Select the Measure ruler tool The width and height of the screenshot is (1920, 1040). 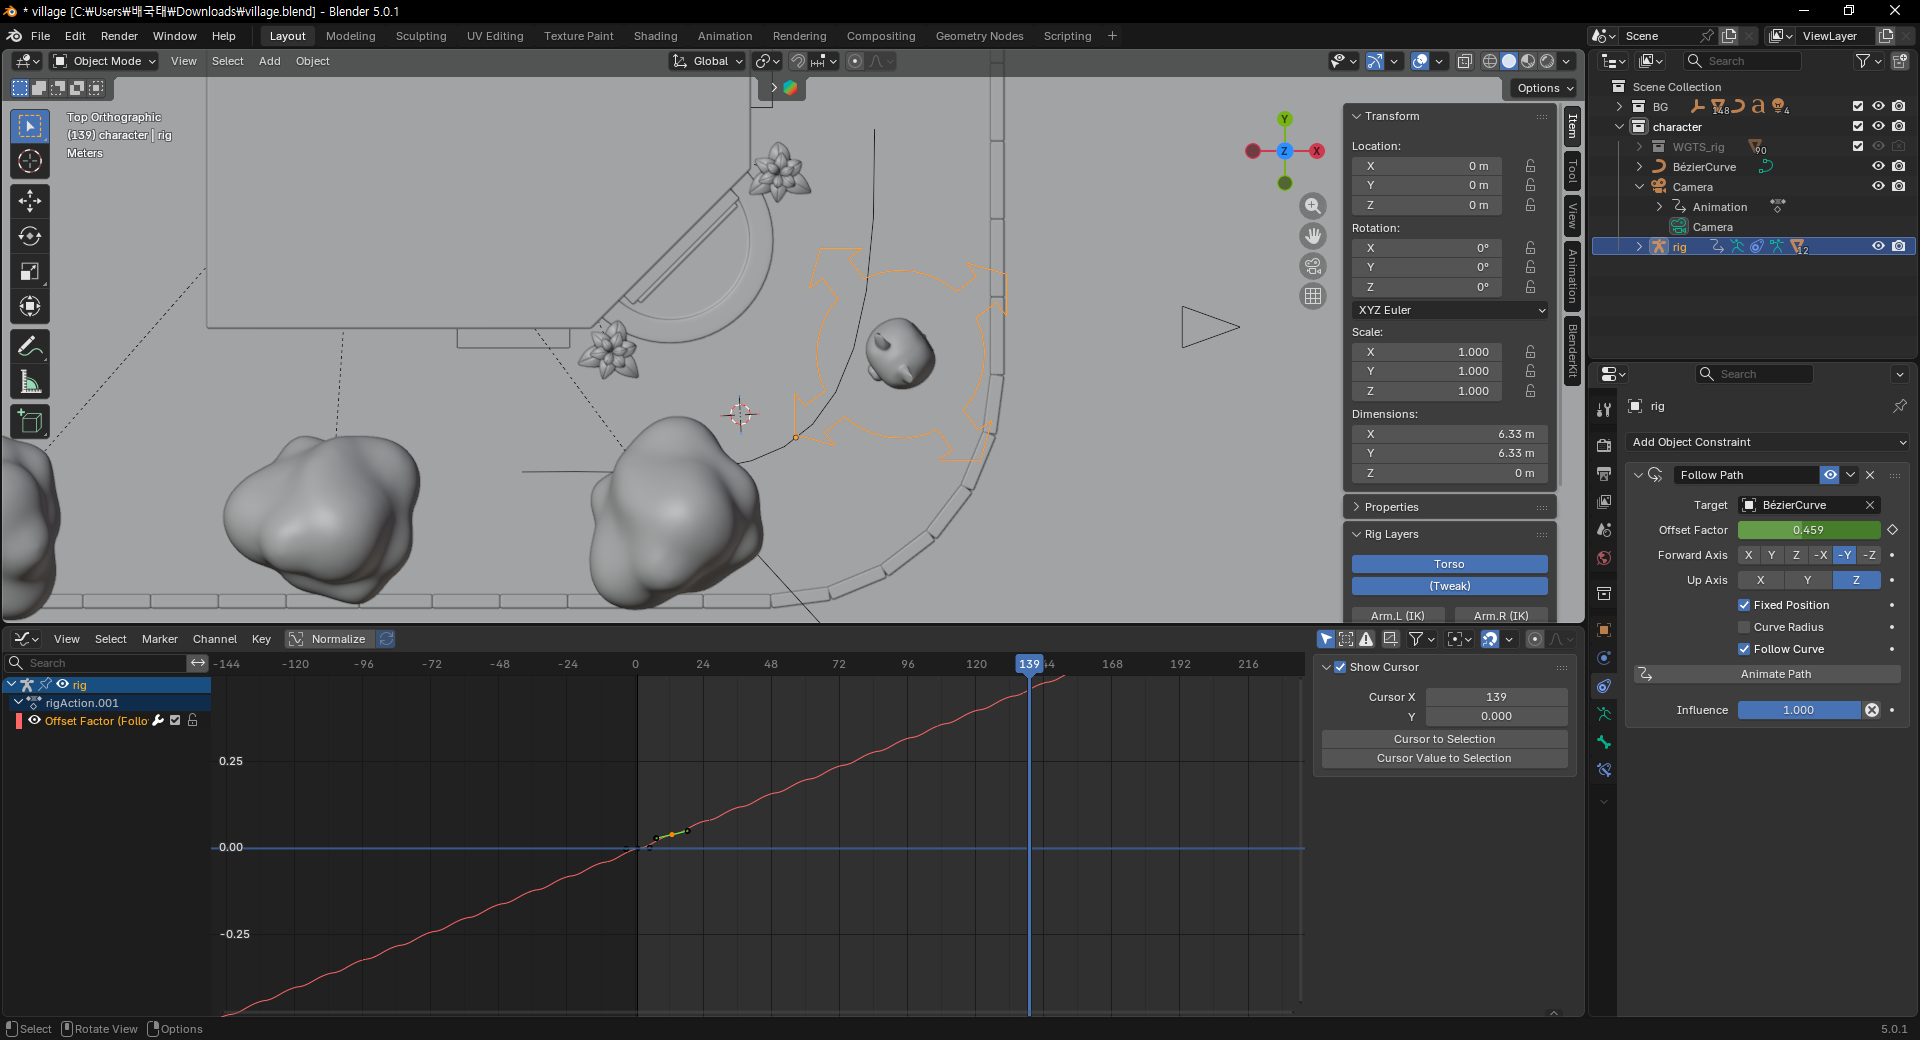(x=30, y=382)
